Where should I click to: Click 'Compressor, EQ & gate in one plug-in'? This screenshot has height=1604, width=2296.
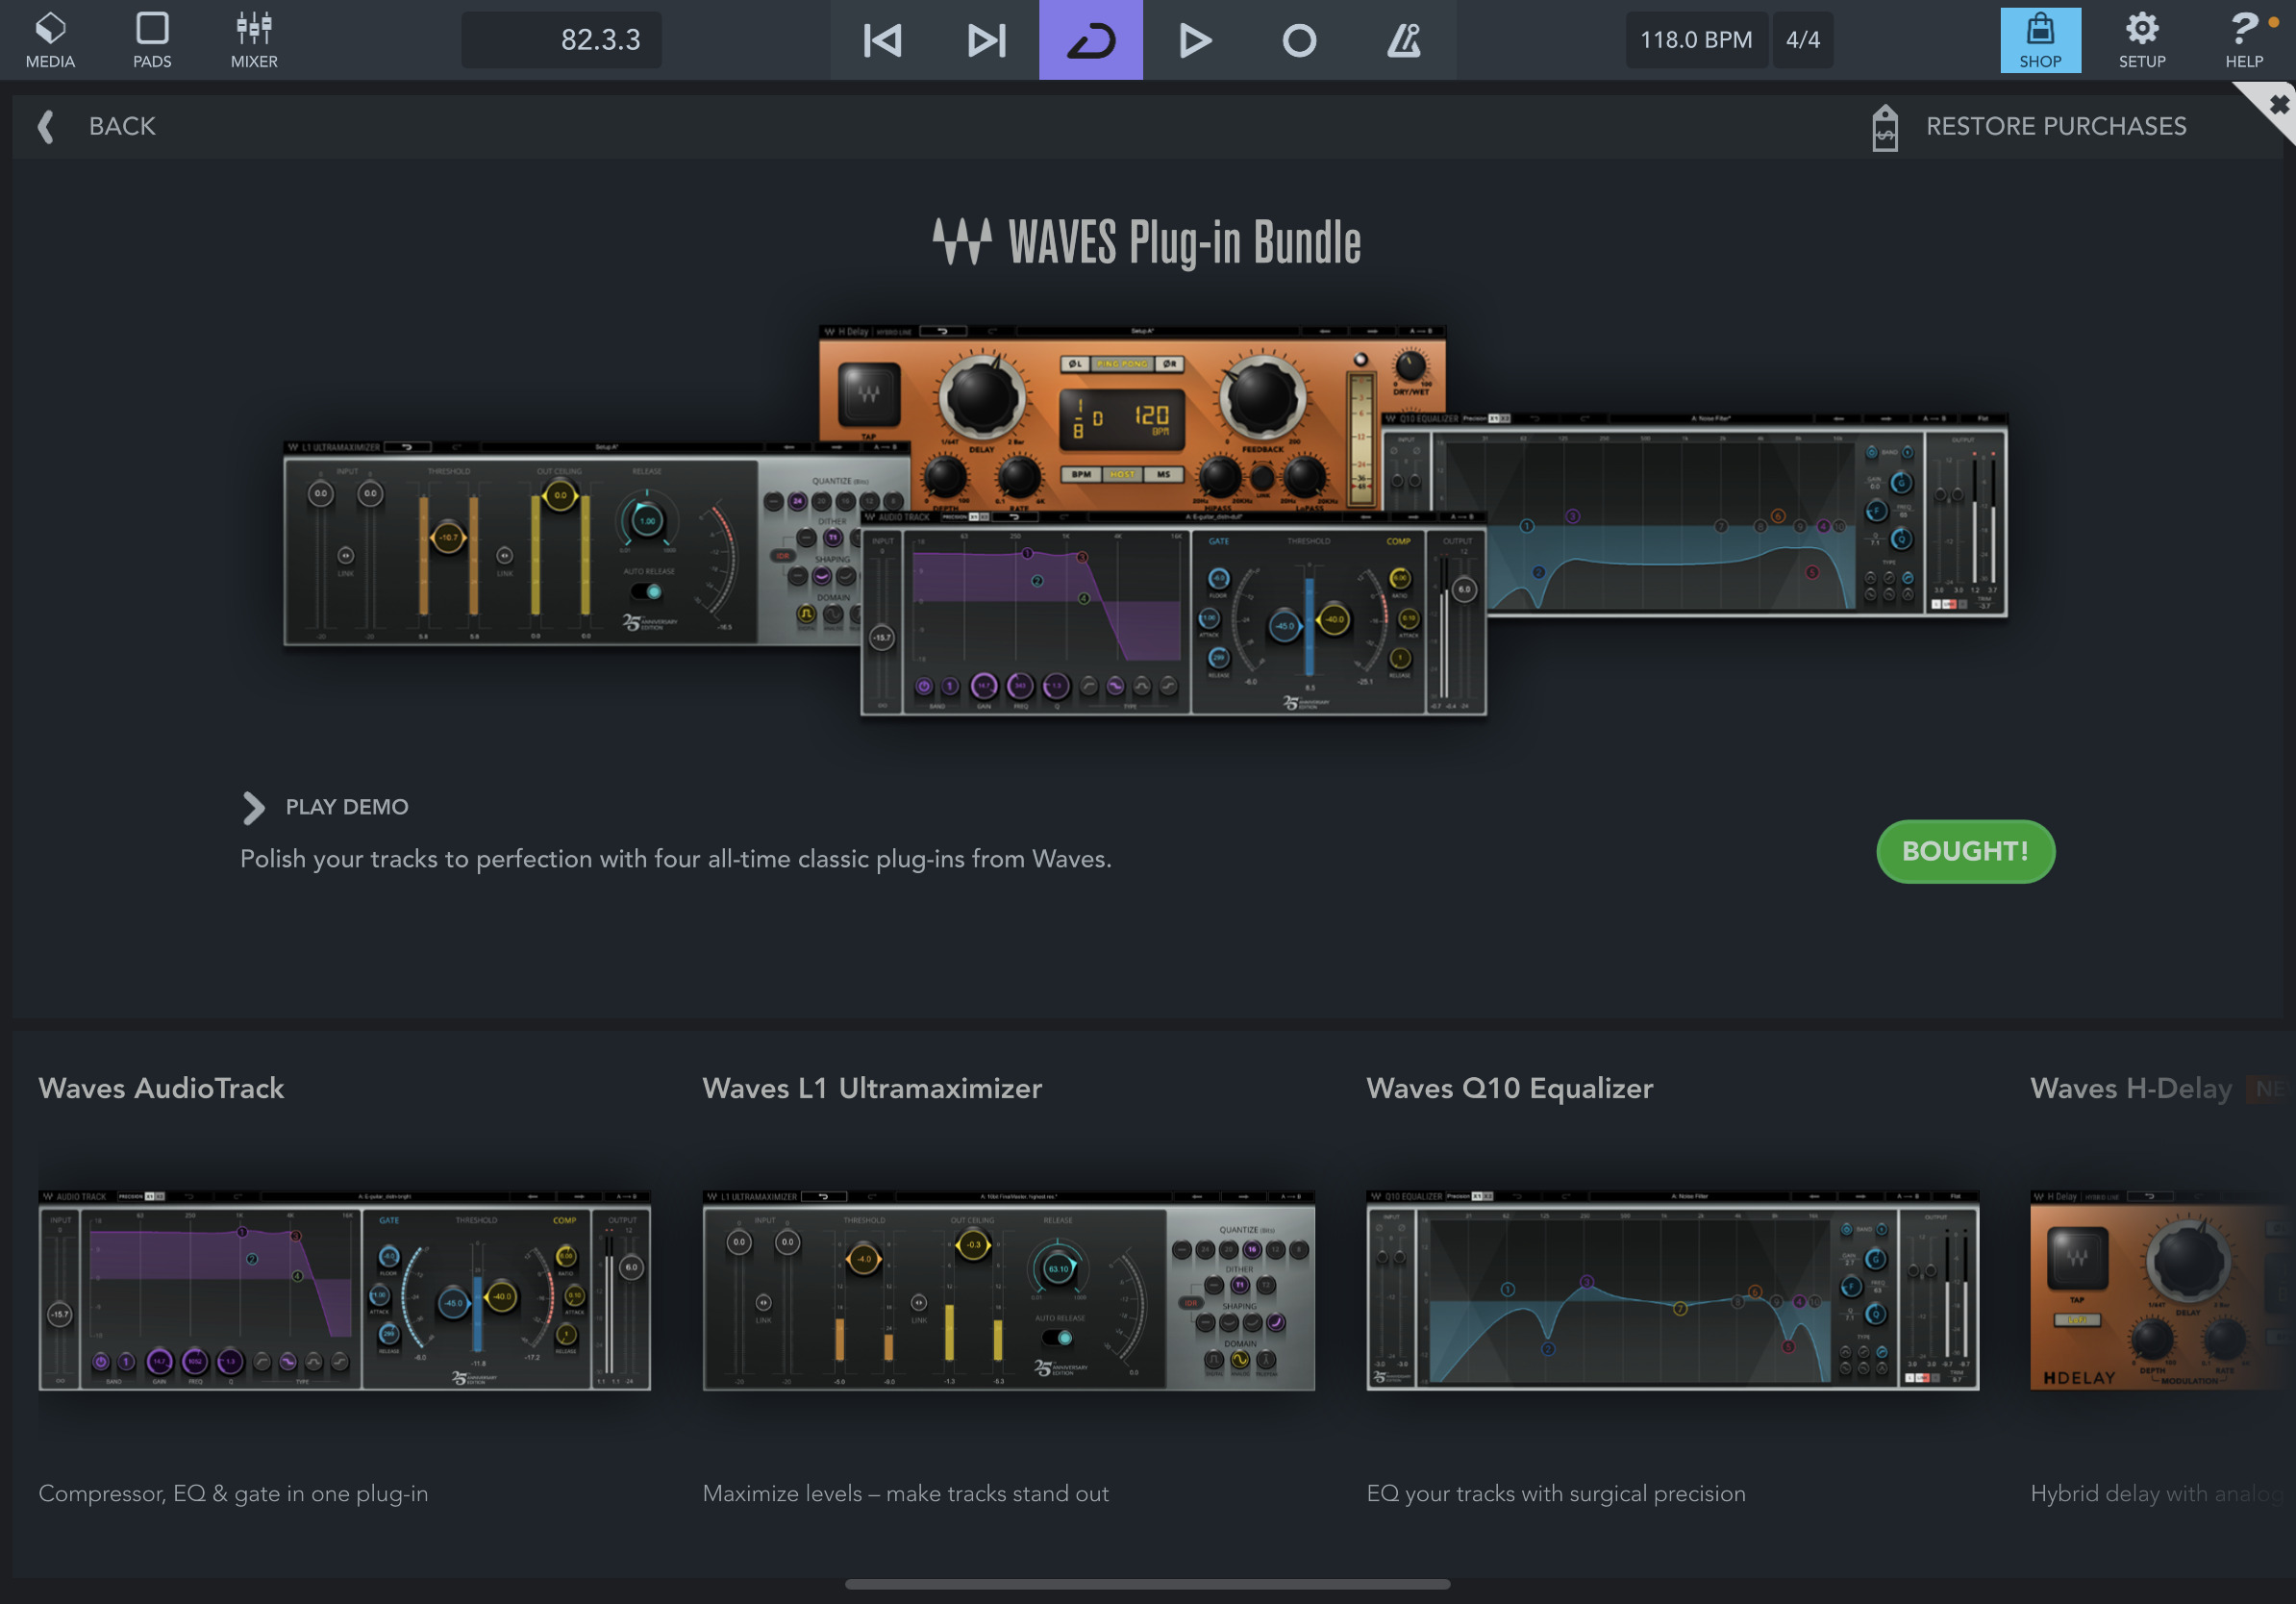233,1493
